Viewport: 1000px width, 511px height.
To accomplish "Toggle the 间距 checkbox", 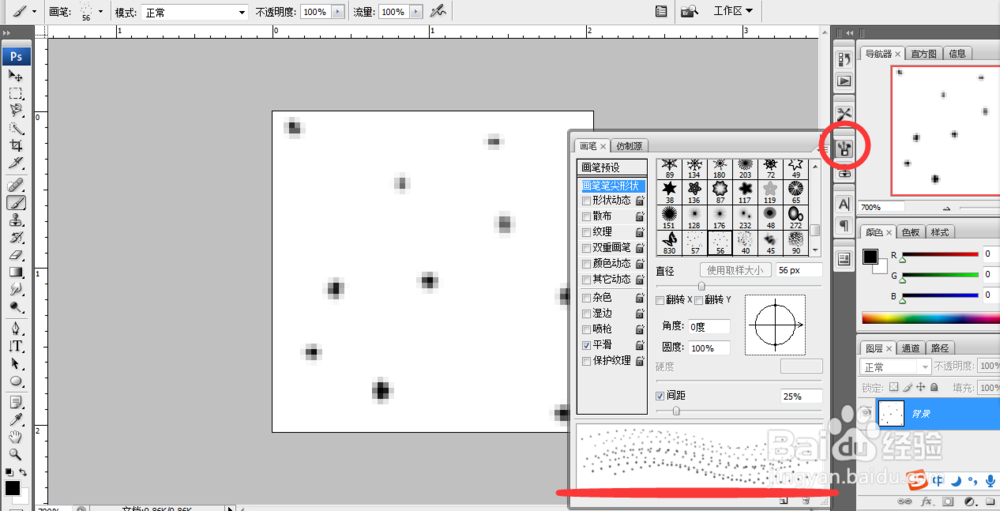I will tap(660, 396).
